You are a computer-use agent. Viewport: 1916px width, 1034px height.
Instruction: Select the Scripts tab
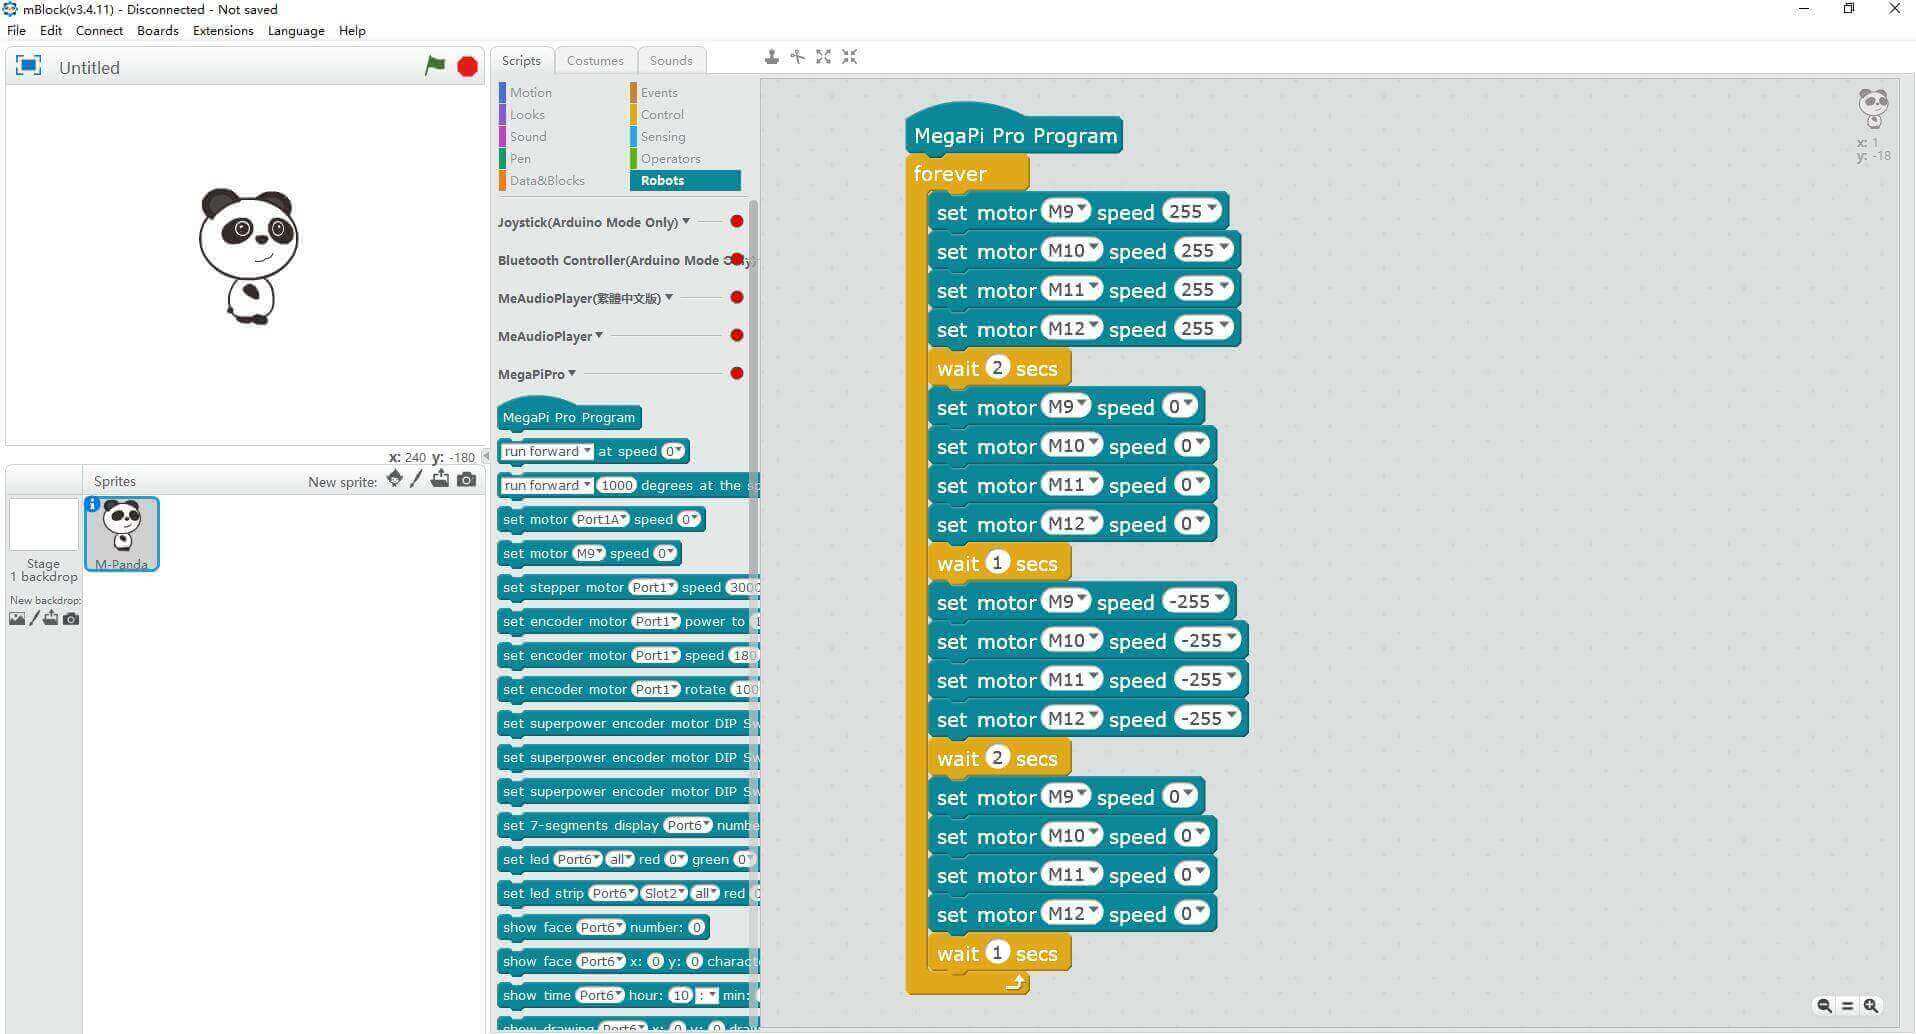pyautogui.click(x=521, y=60)
